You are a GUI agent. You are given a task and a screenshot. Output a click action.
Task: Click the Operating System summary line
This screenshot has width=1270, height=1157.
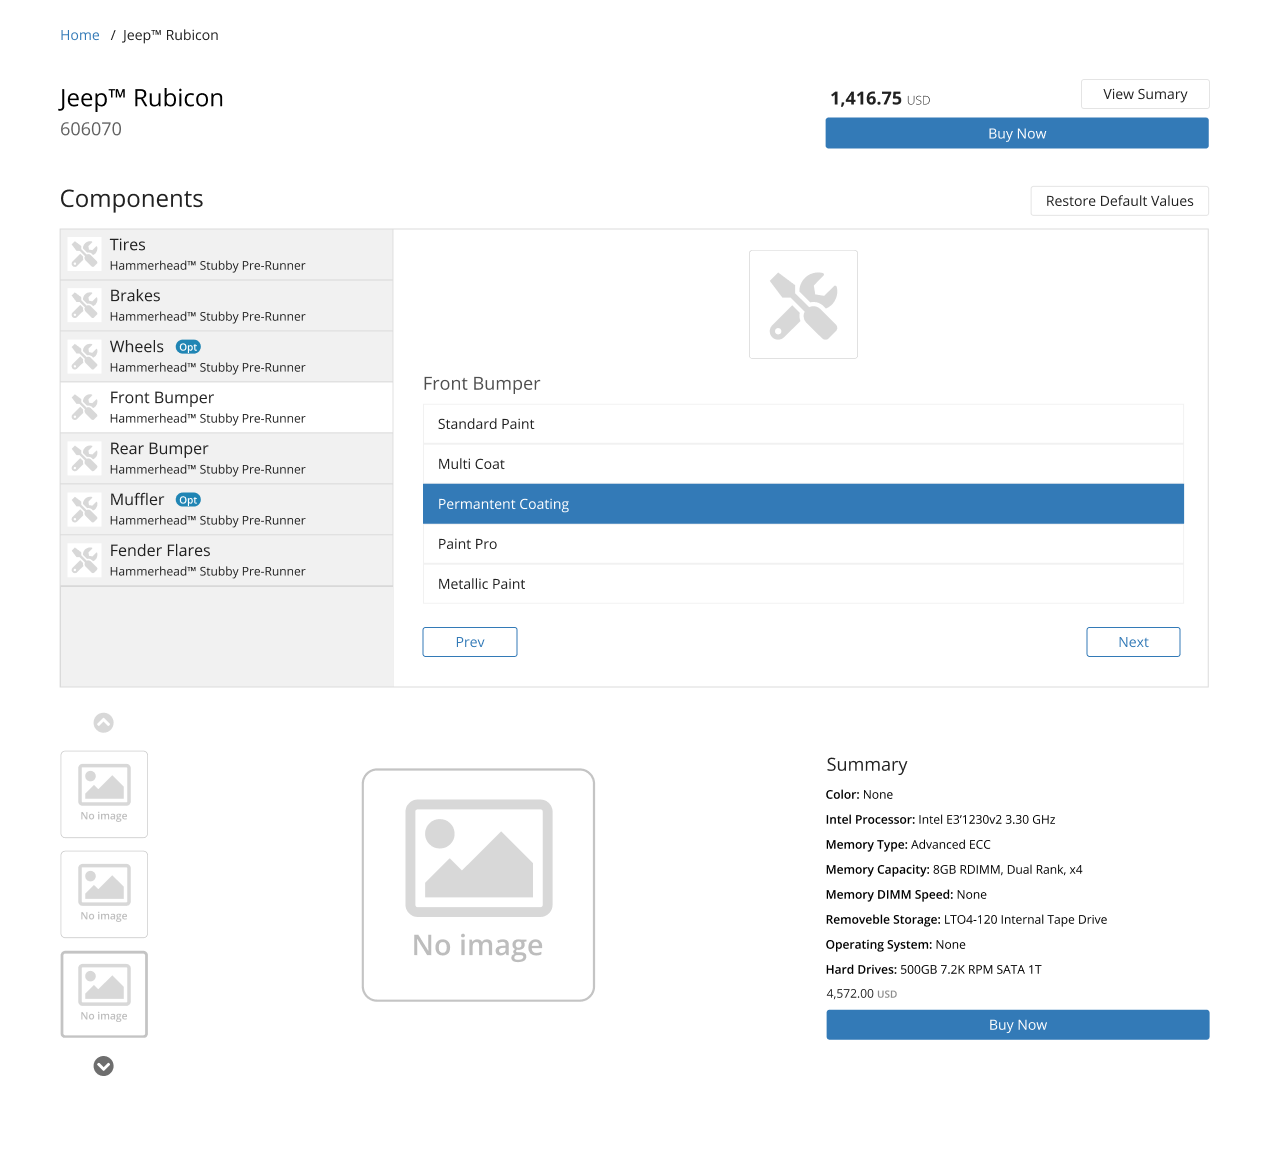point(896,945)
